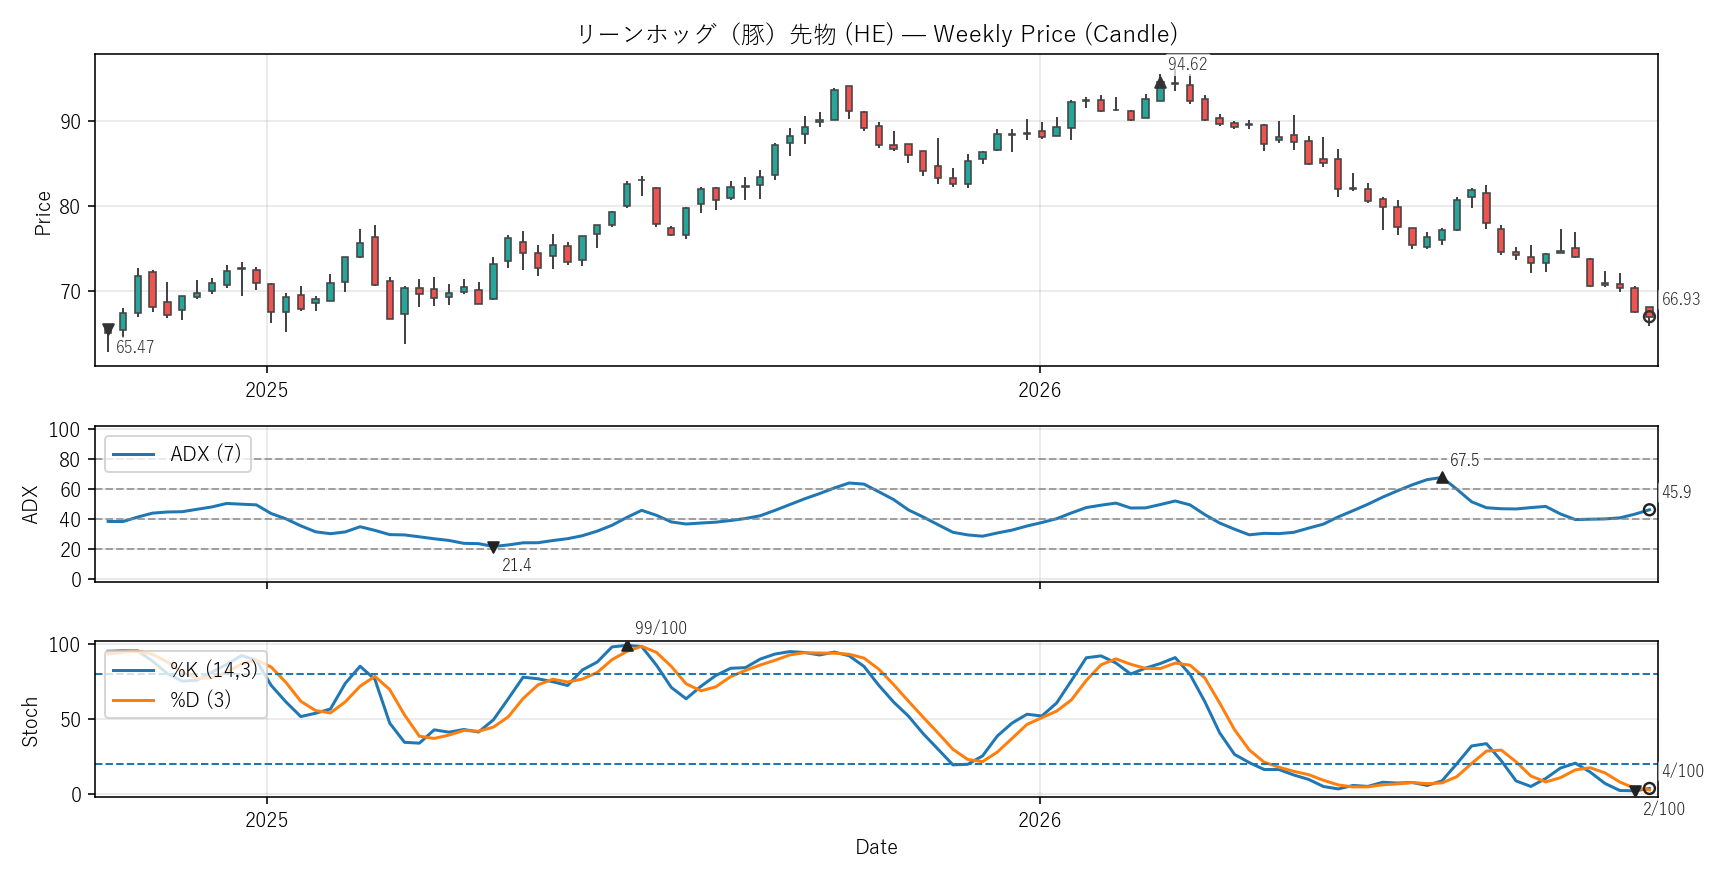Select the 65.47 low price annotation
The height and width of the screenshot is (878, 1728).
[x=135, y=347]
